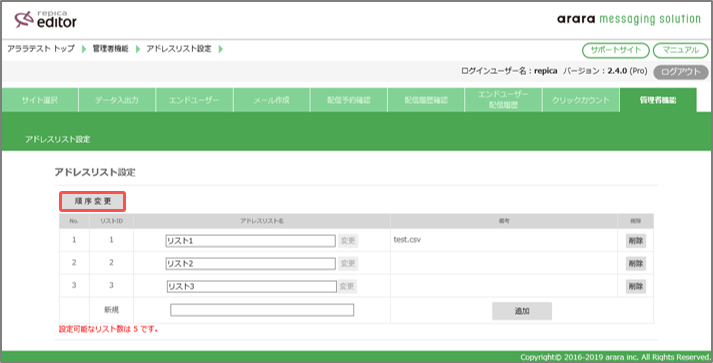Click 変更 button for リスト2
The image size is (713, 363).
coord(348,263)
